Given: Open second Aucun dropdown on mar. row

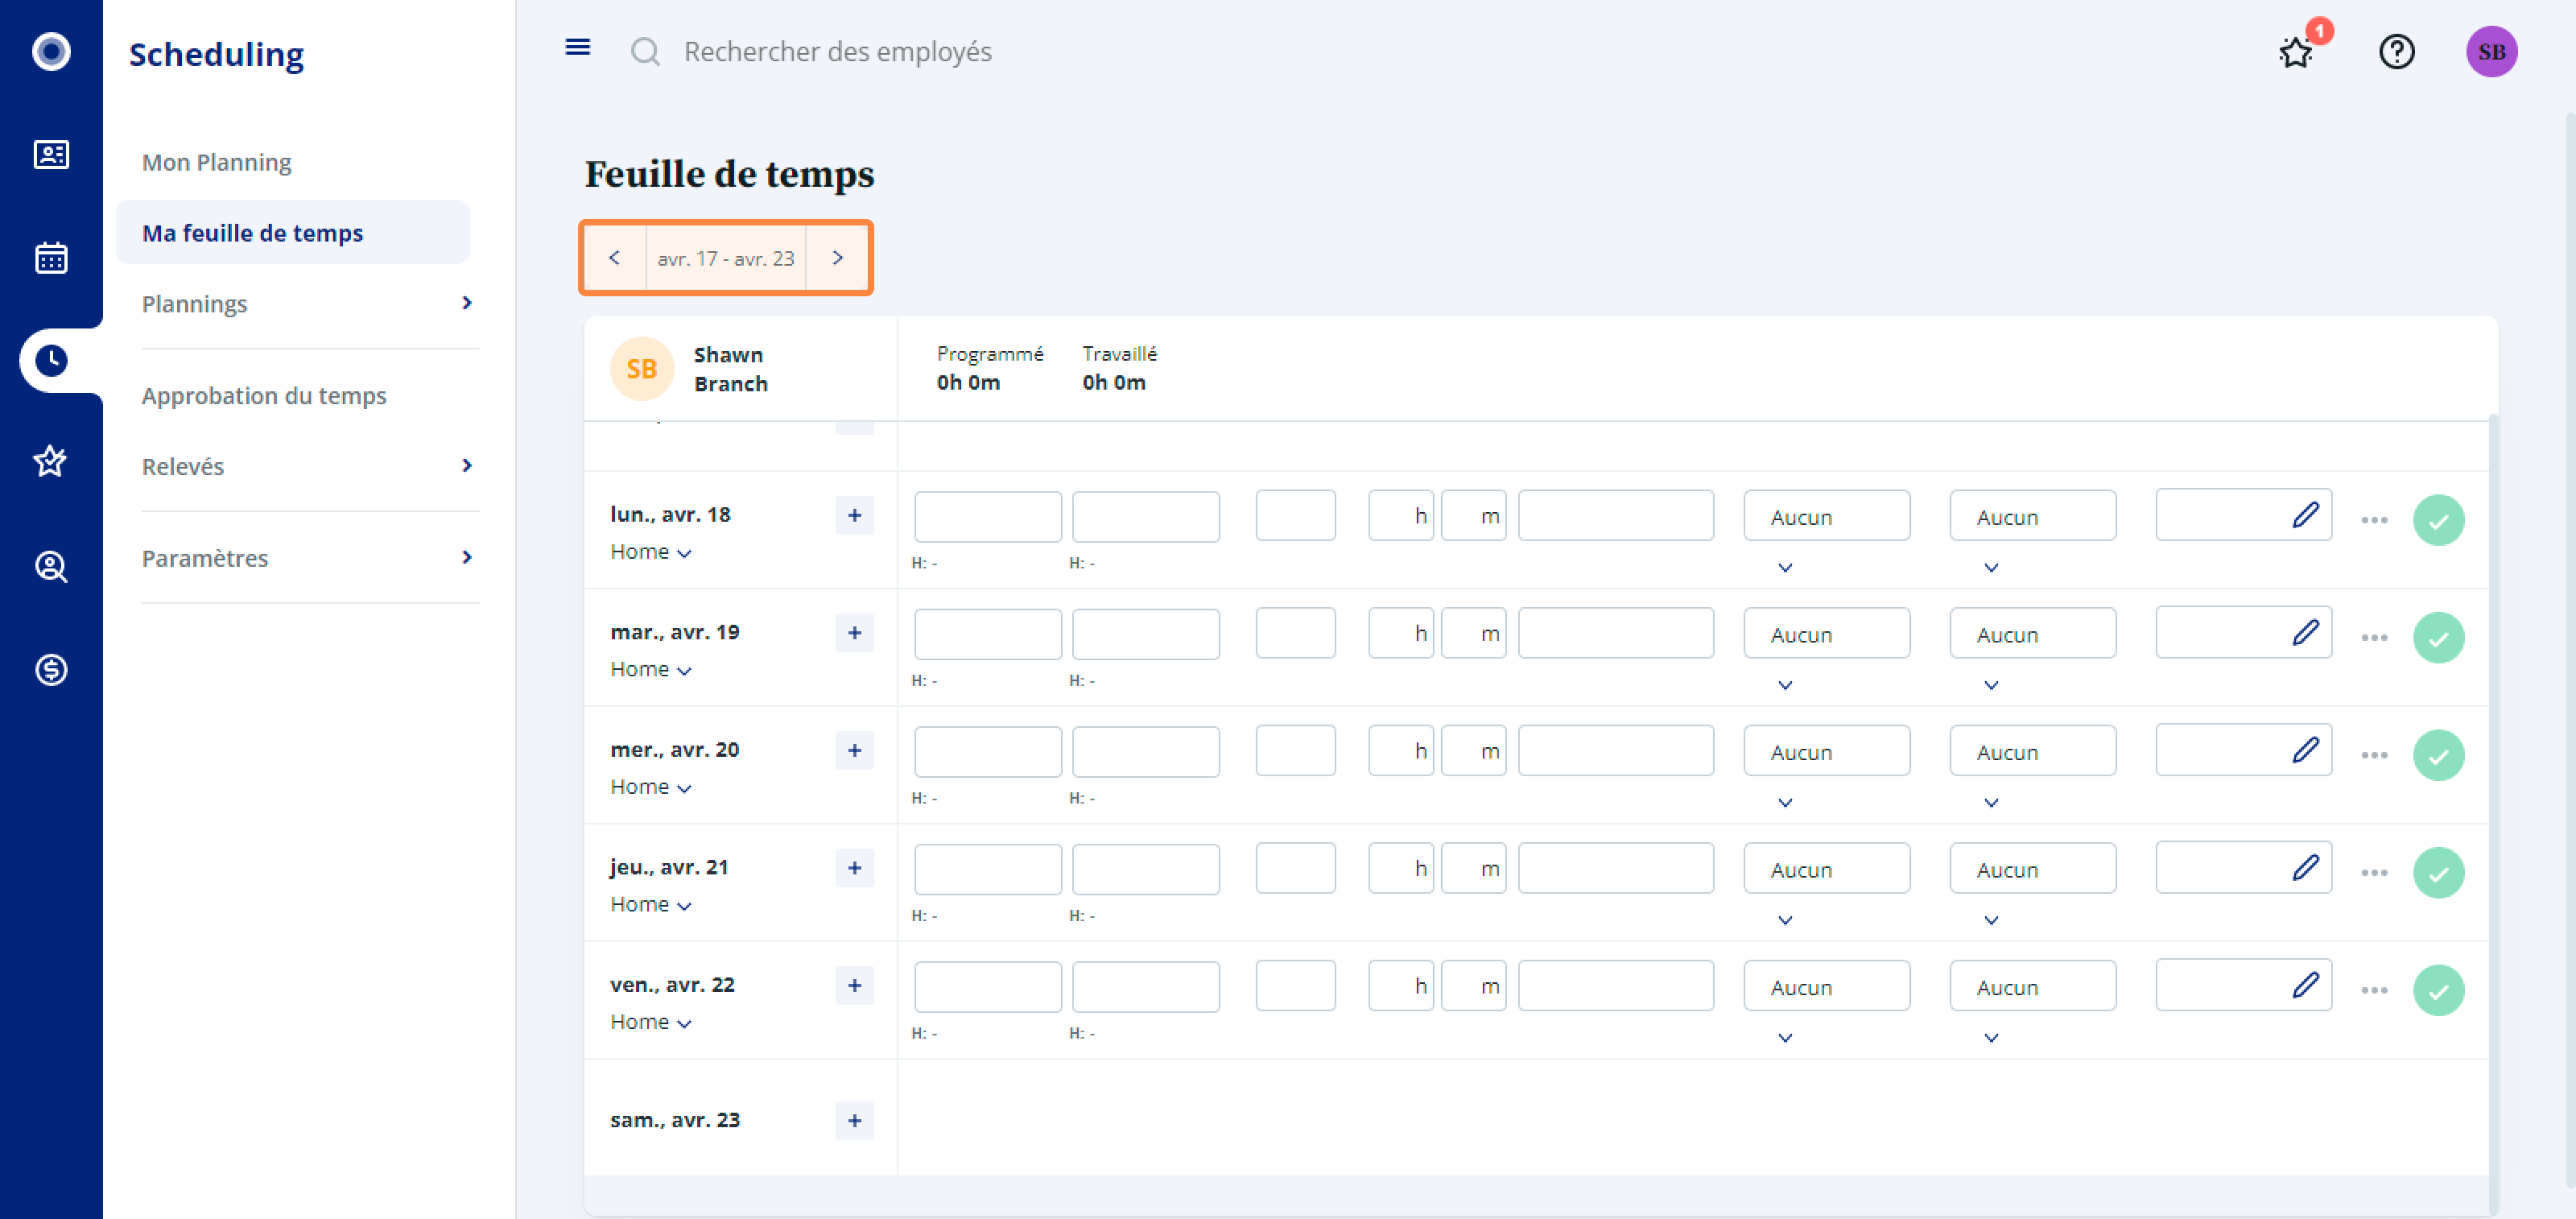Looking at the screenshot, I should click(x=2032, y=633).
